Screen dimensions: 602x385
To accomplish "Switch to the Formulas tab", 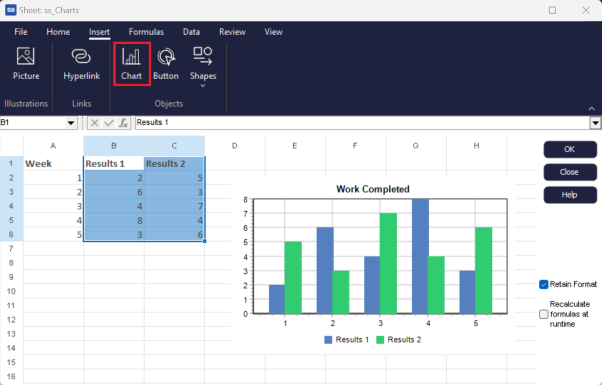I will (x=146, y=32).
